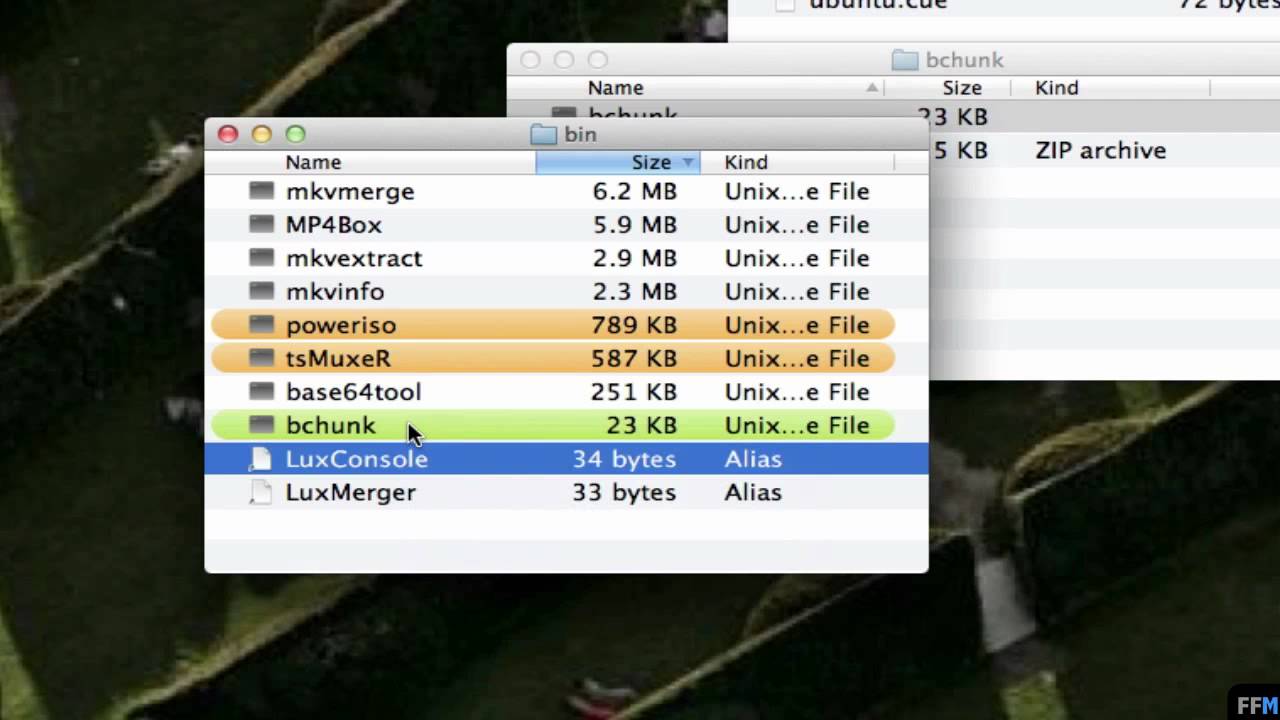Click the ZIP archive kind in bchunk window
This screenshot has width=1280, height=720.
[x=1101, y=150]
